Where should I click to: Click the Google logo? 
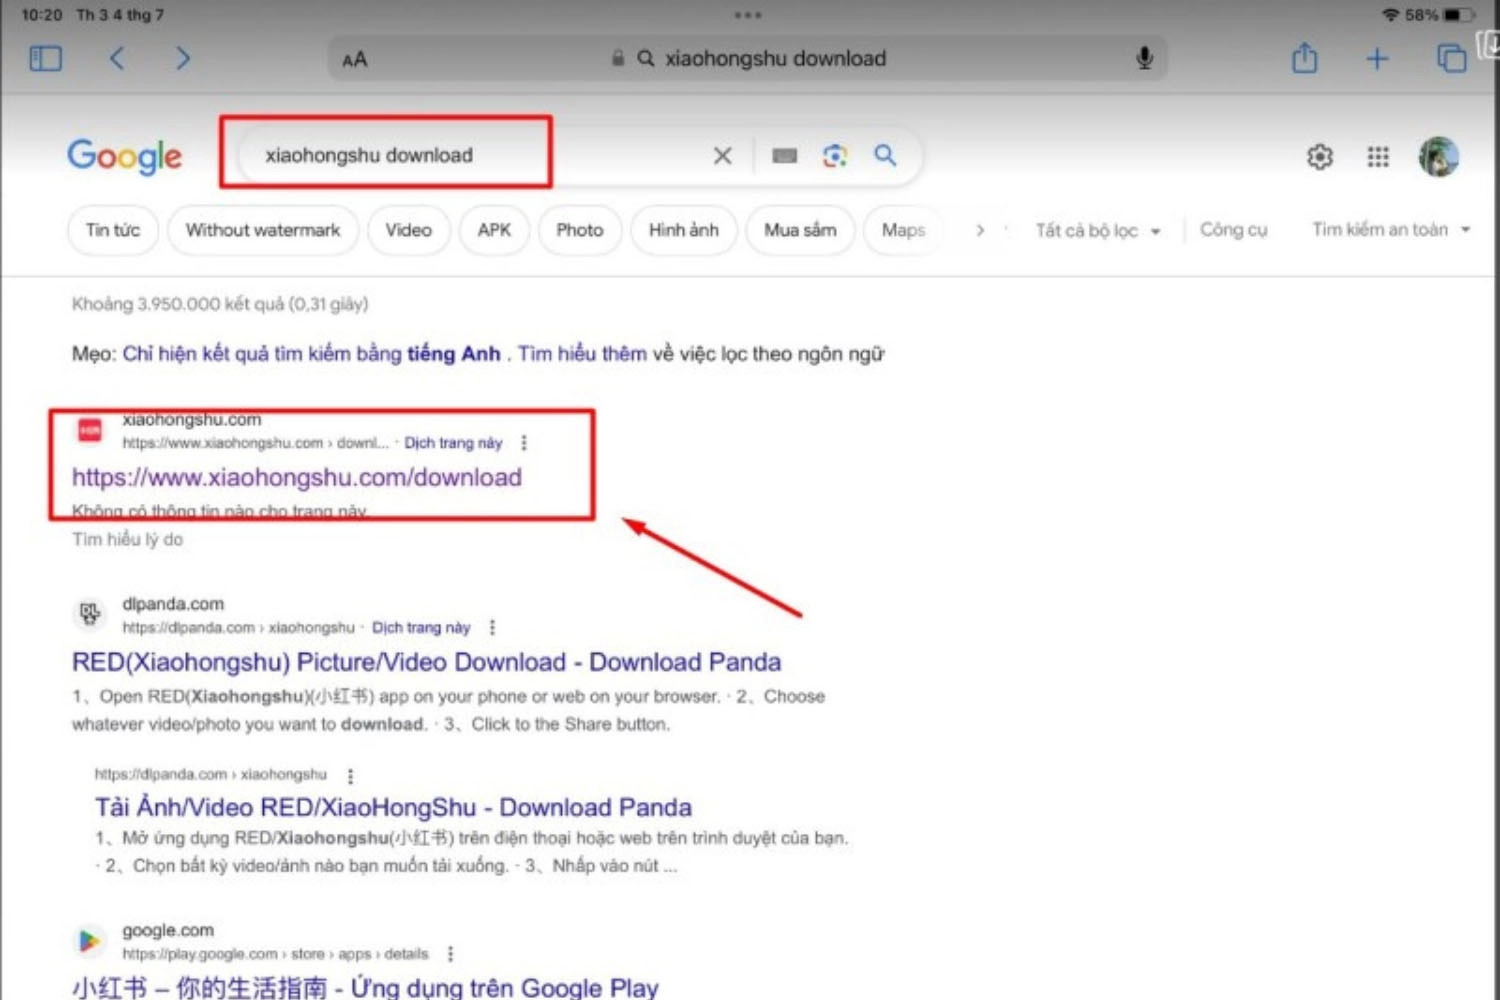pos(125,156)
